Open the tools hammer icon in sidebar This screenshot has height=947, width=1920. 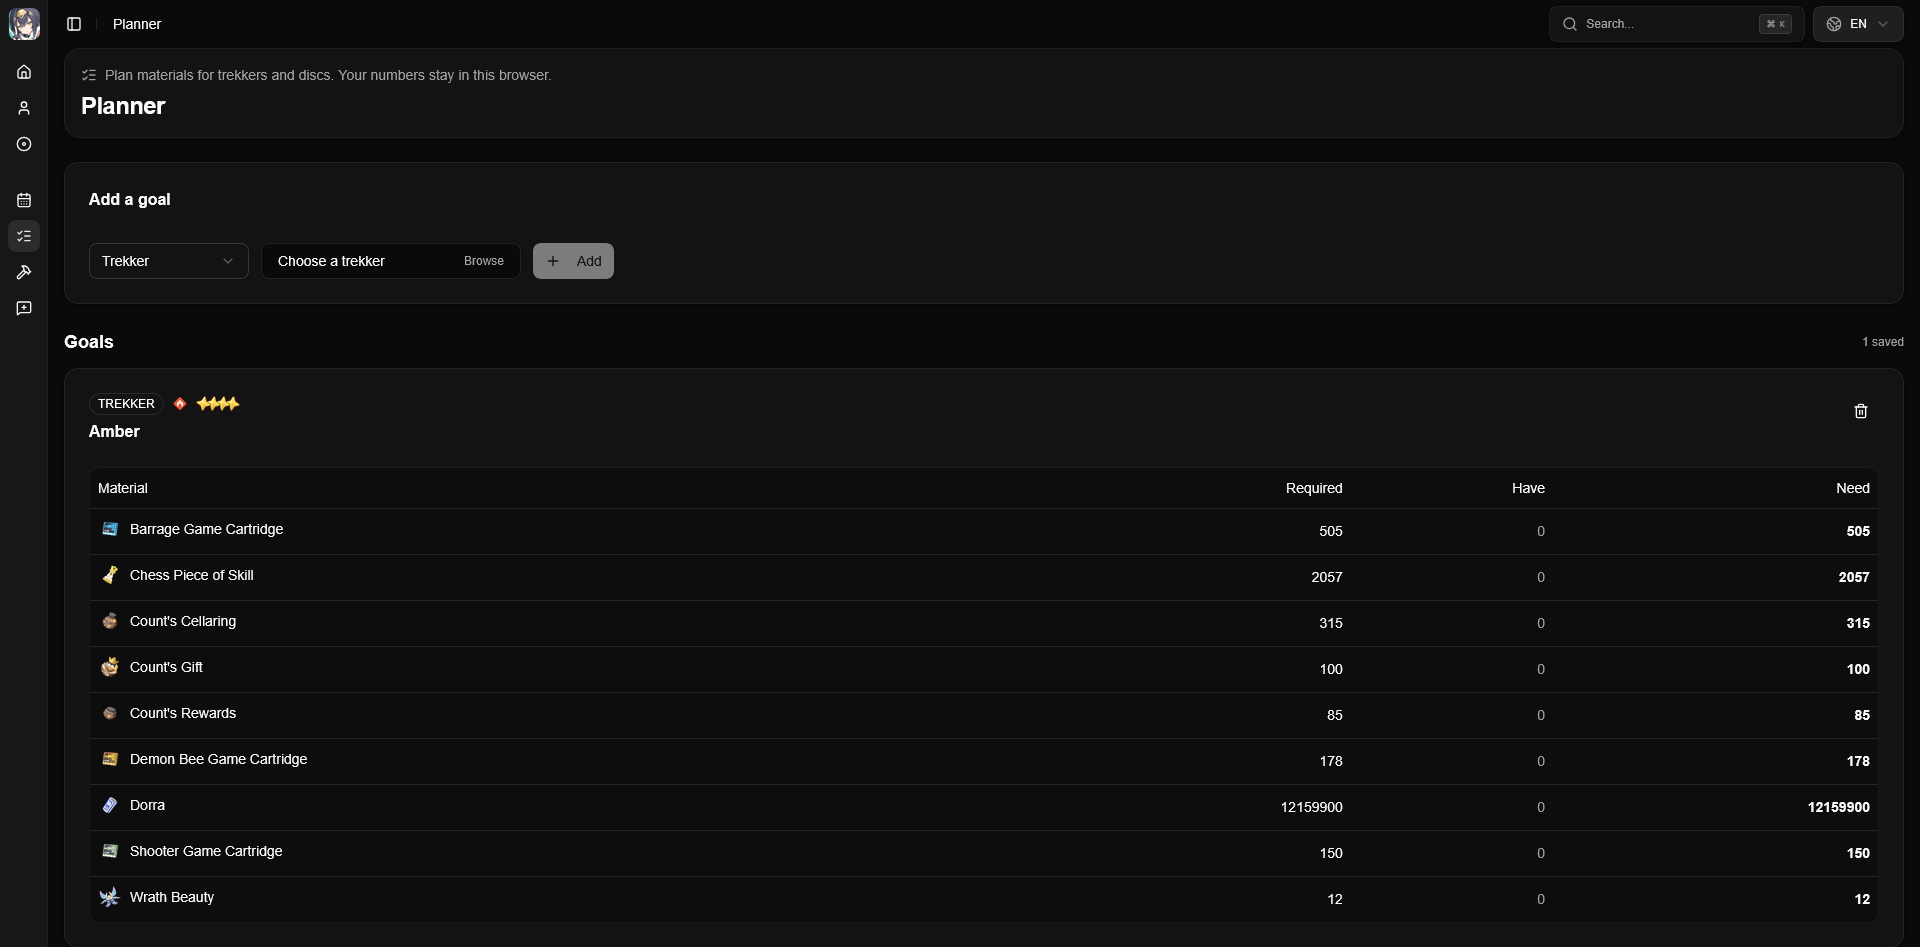[24, 272]
